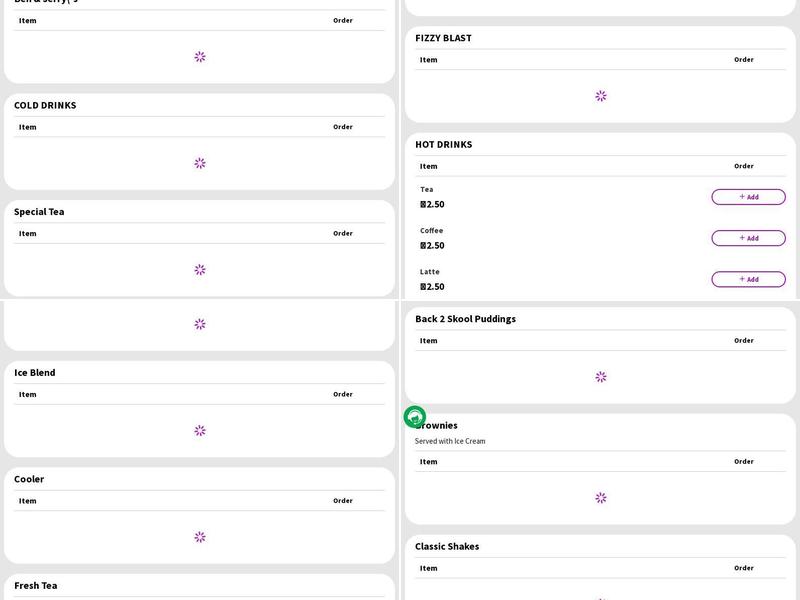
Task: Click the Latte item price
Action: pyautogui.click(x=432, y=287)
